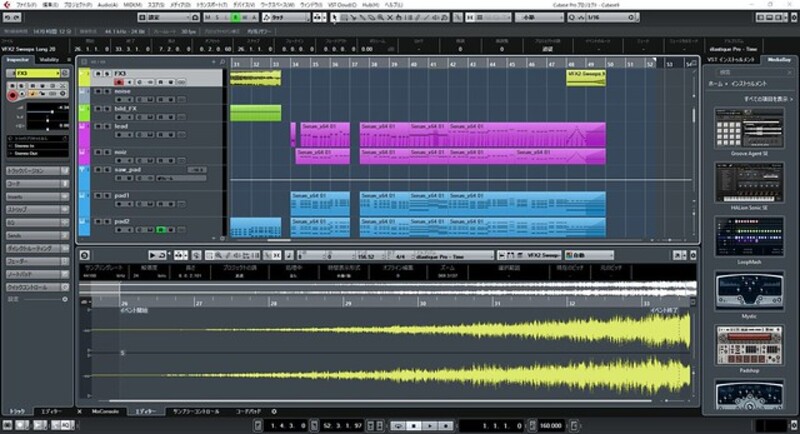Open HALion Sonic SE instrument thumbnail
Viewport: 800px width, 434px height.
pyautogui.click(x=748, y=182)
